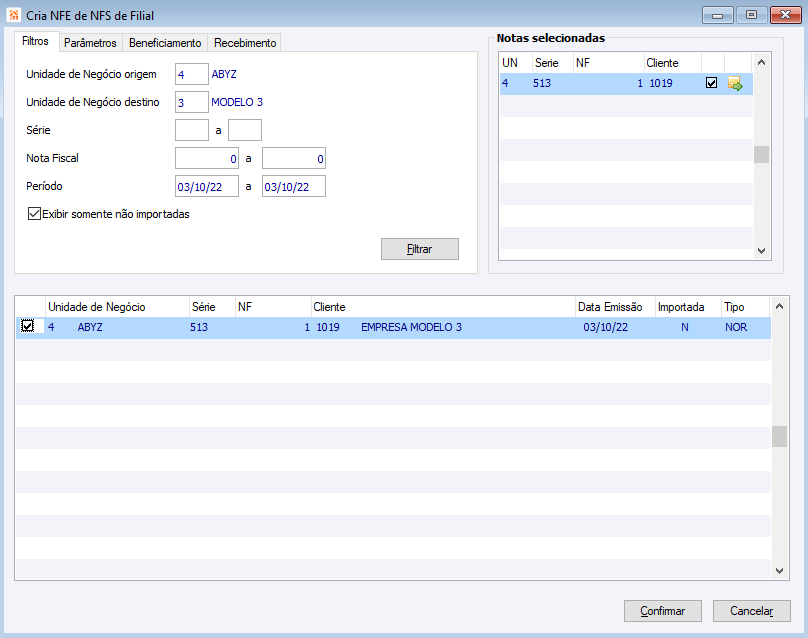Screen dimensions: 808x638
Task: Click the Período start date field
Action: pyautogui.click(x=207, y=186)
